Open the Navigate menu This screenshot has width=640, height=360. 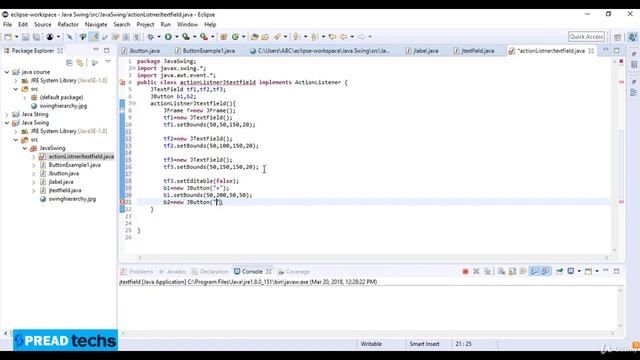96,24
